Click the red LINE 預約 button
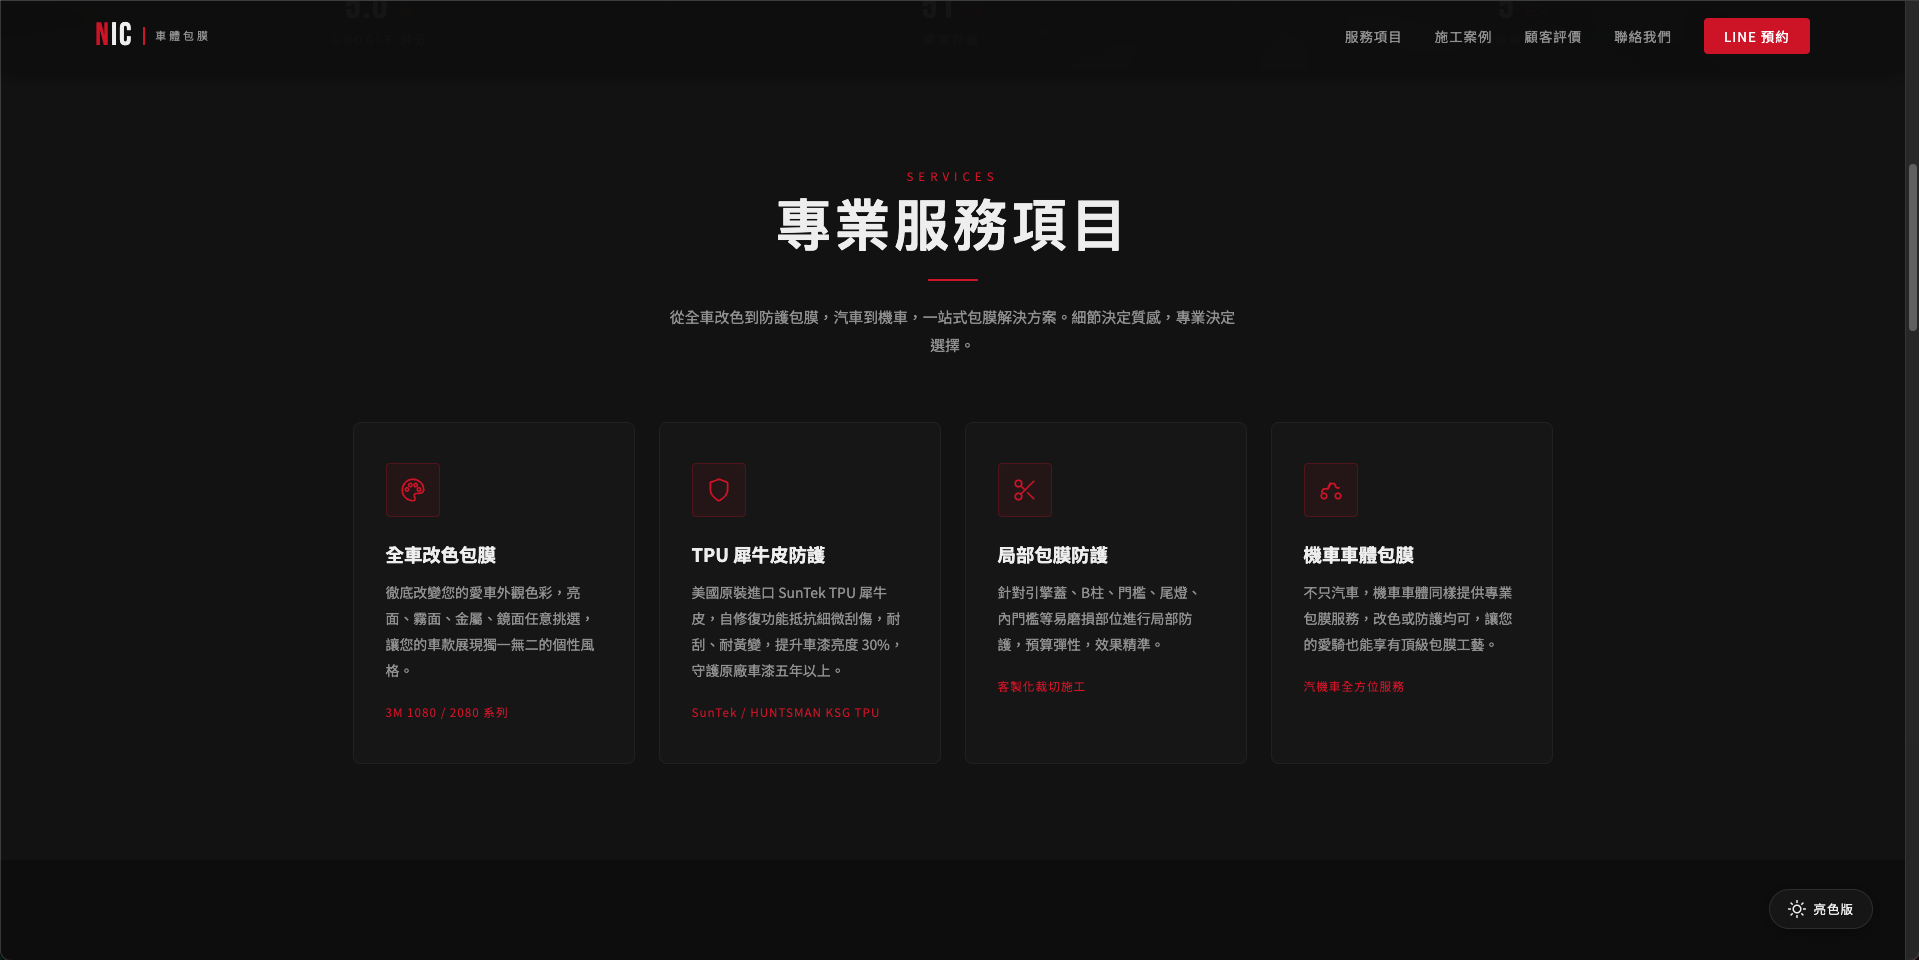The image size is (1919, 960). tap(1757, 36)
